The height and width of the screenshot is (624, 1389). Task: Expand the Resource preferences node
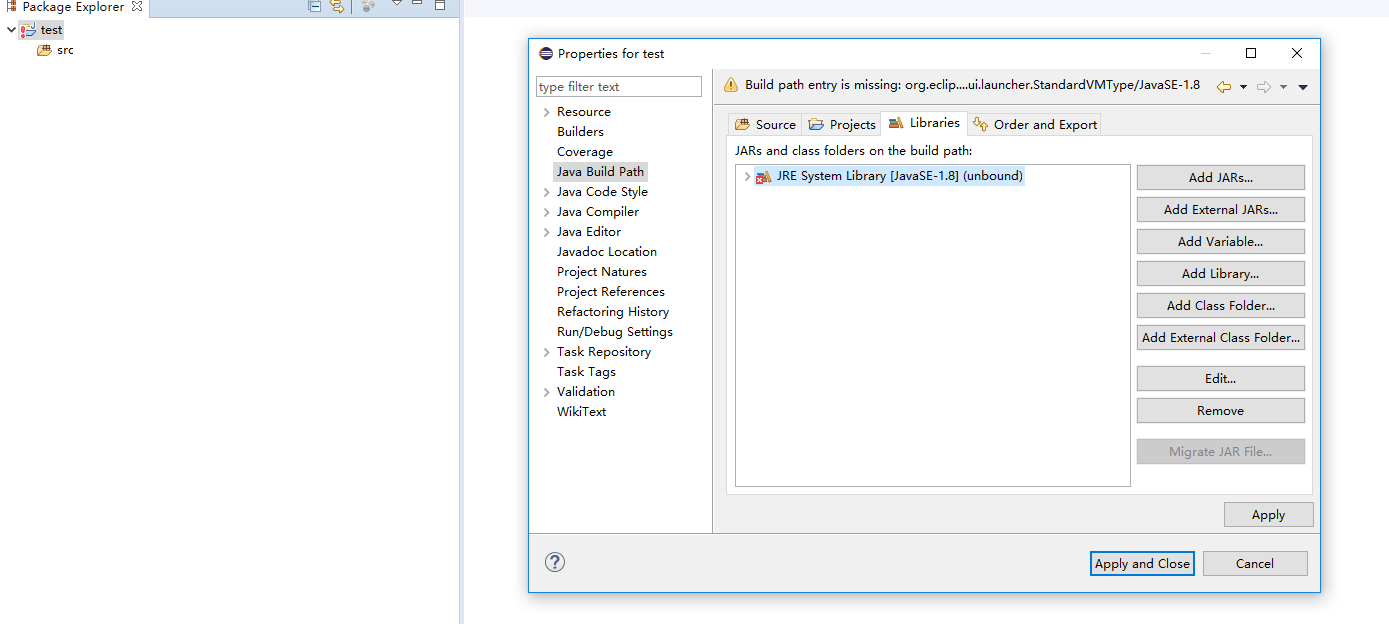click(x=546, y=112)
